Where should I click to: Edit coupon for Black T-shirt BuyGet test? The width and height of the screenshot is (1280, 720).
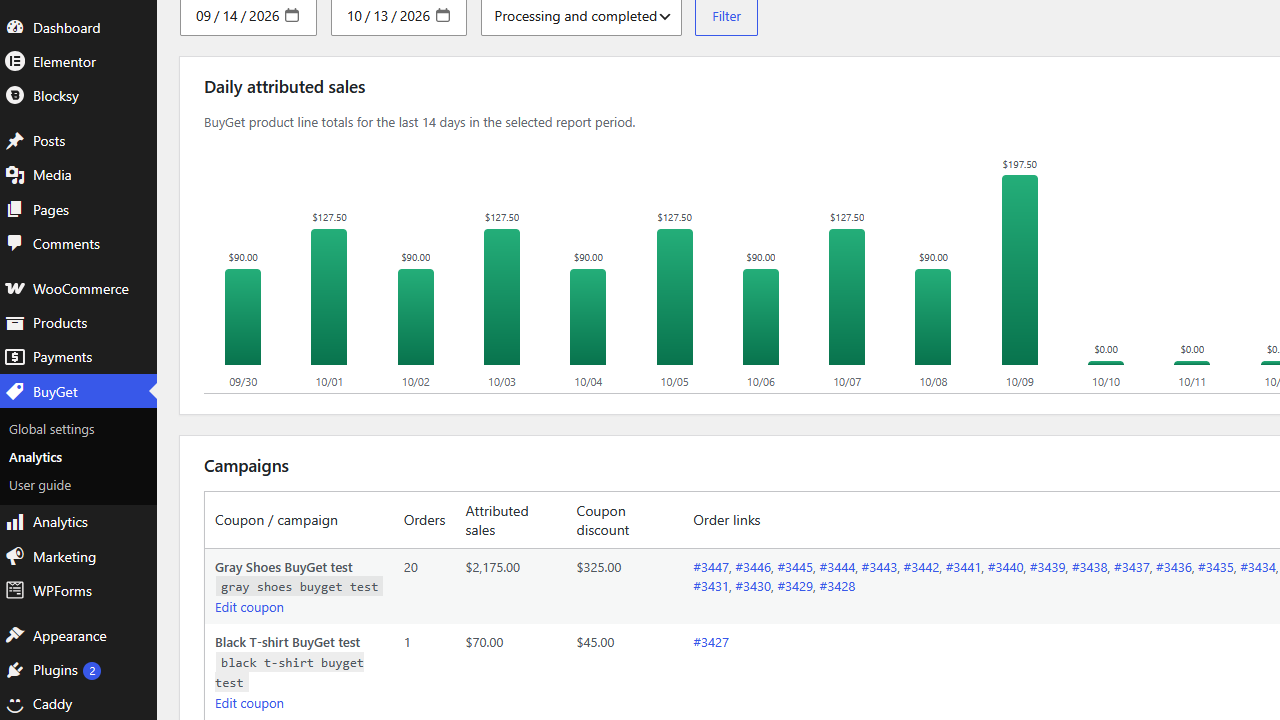point(249,703)
